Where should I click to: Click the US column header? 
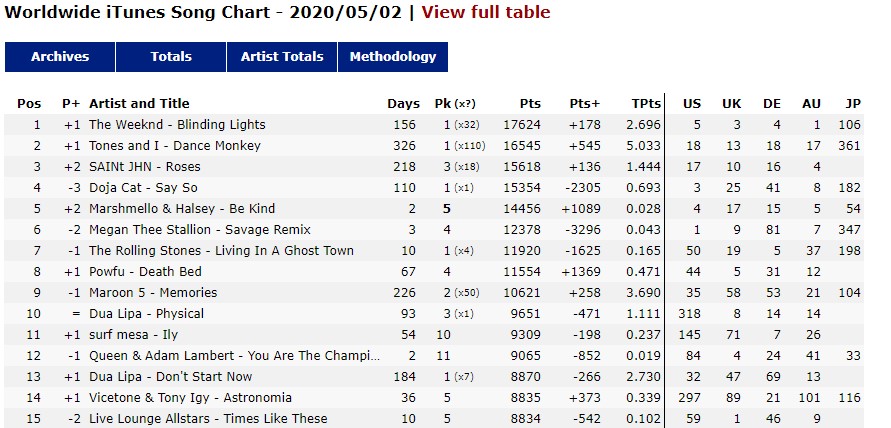pos(692,103)
